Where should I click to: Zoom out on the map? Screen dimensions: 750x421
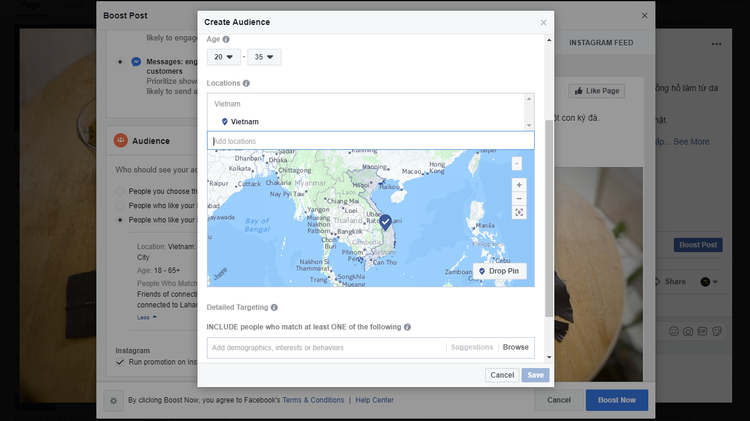click(x=519, y=199)
